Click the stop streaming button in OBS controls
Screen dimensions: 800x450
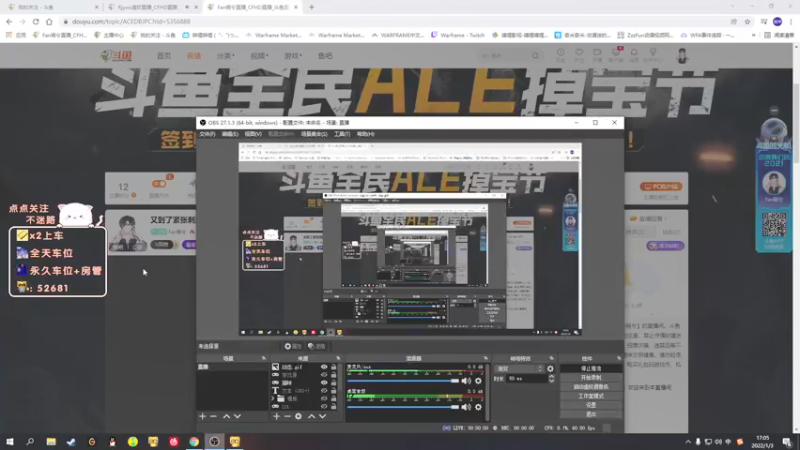[591, 368]
